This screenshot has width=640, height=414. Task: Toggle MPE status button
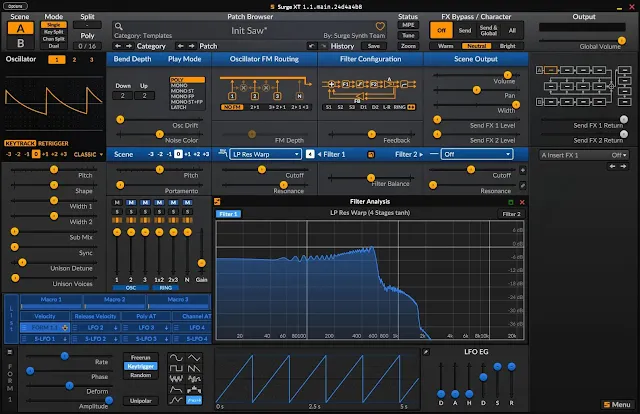tap(408, 25)
